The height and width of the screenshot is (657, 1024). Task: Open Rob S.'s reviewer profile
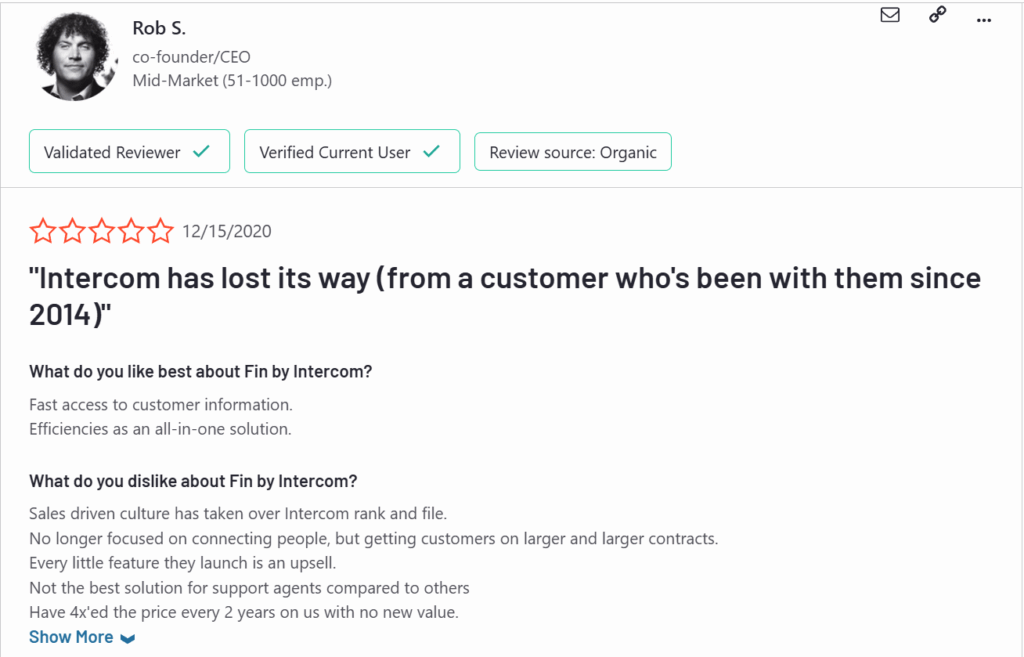pyautogui.click(x=158, y=27)
